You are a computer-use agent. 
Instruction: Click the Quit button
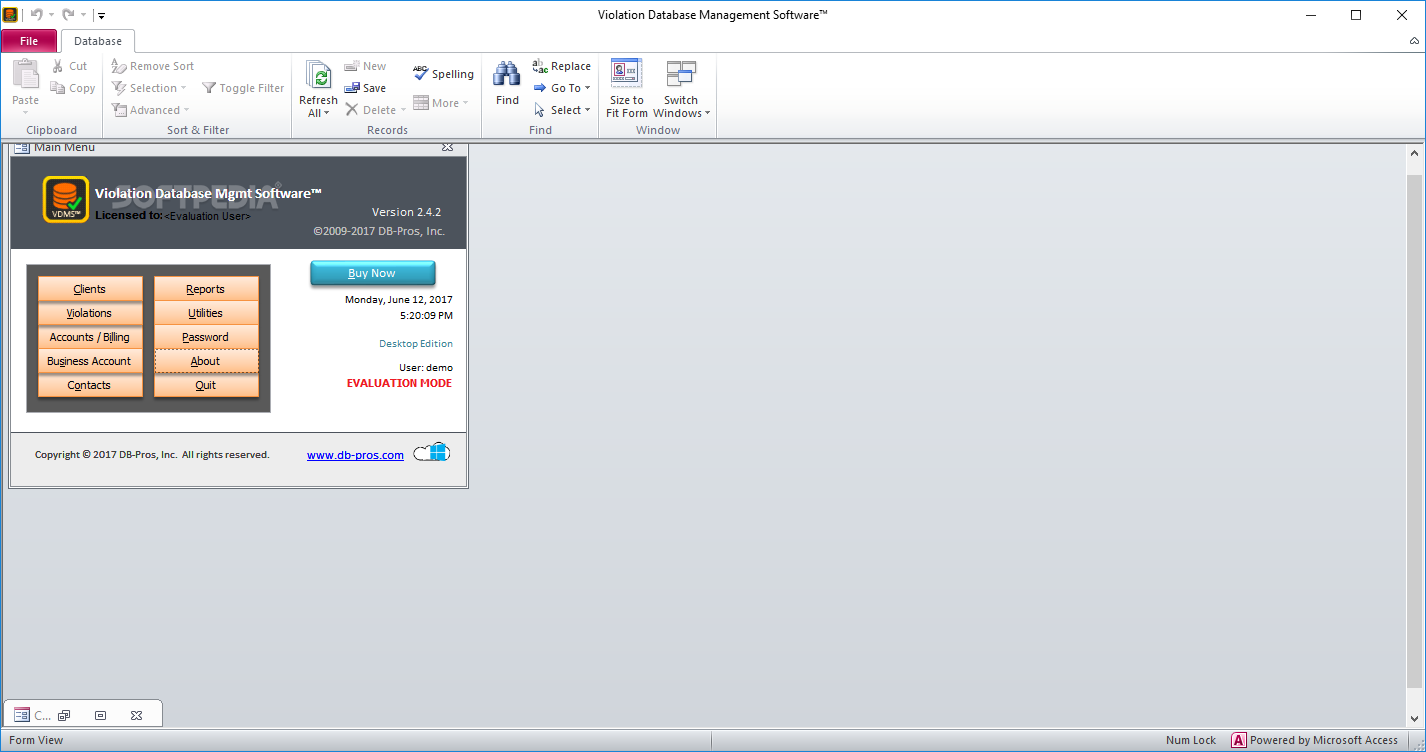[206, 385]
